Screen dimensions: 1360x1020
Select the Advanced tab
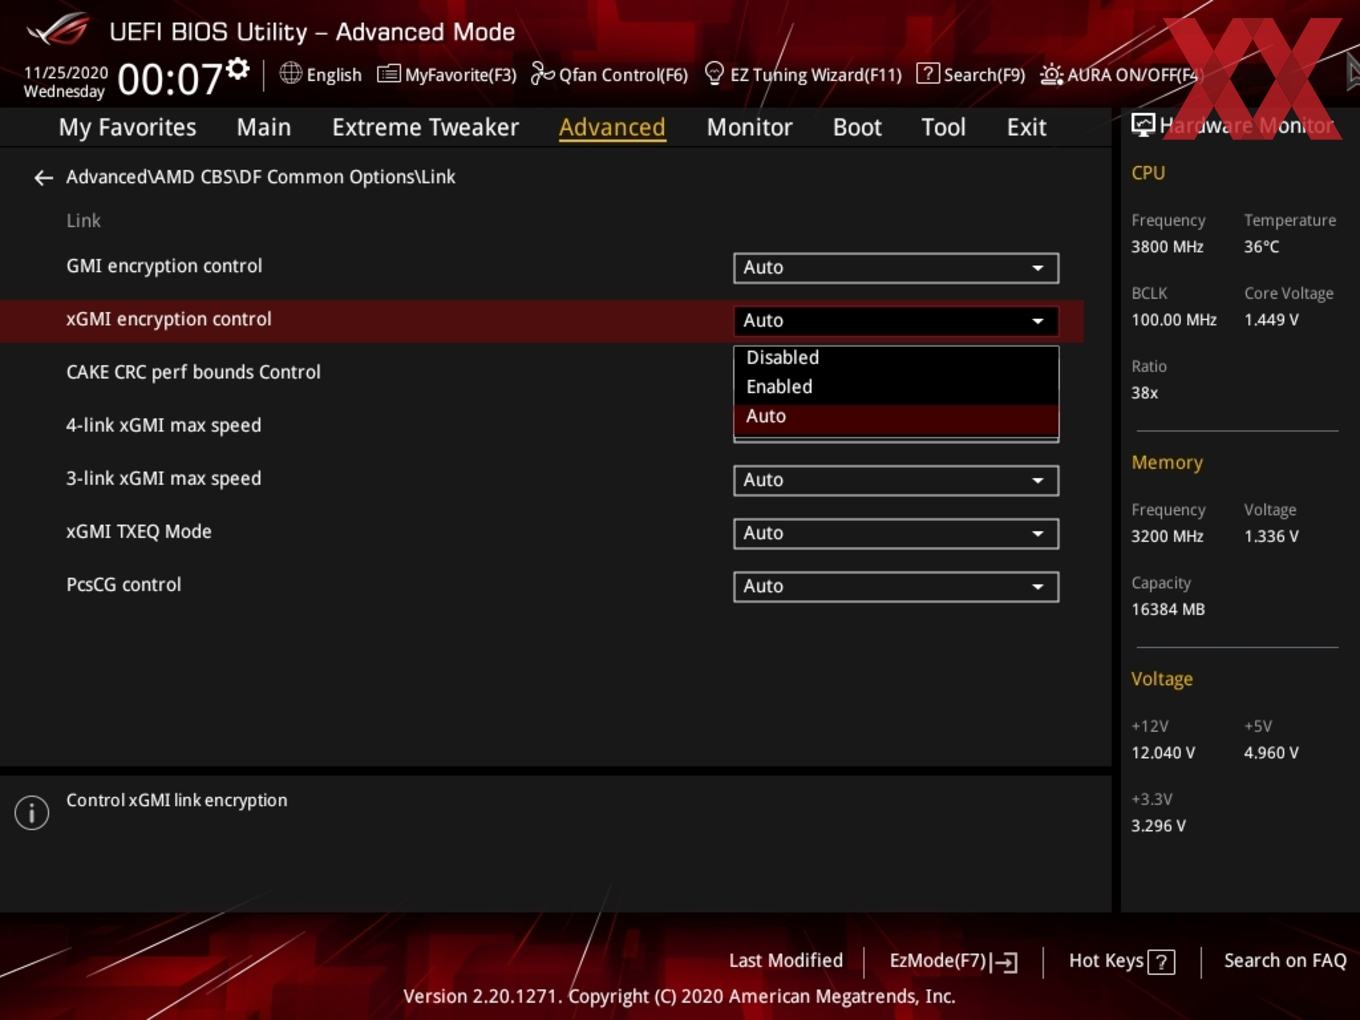pyautogui.click(x=612, y=128)
